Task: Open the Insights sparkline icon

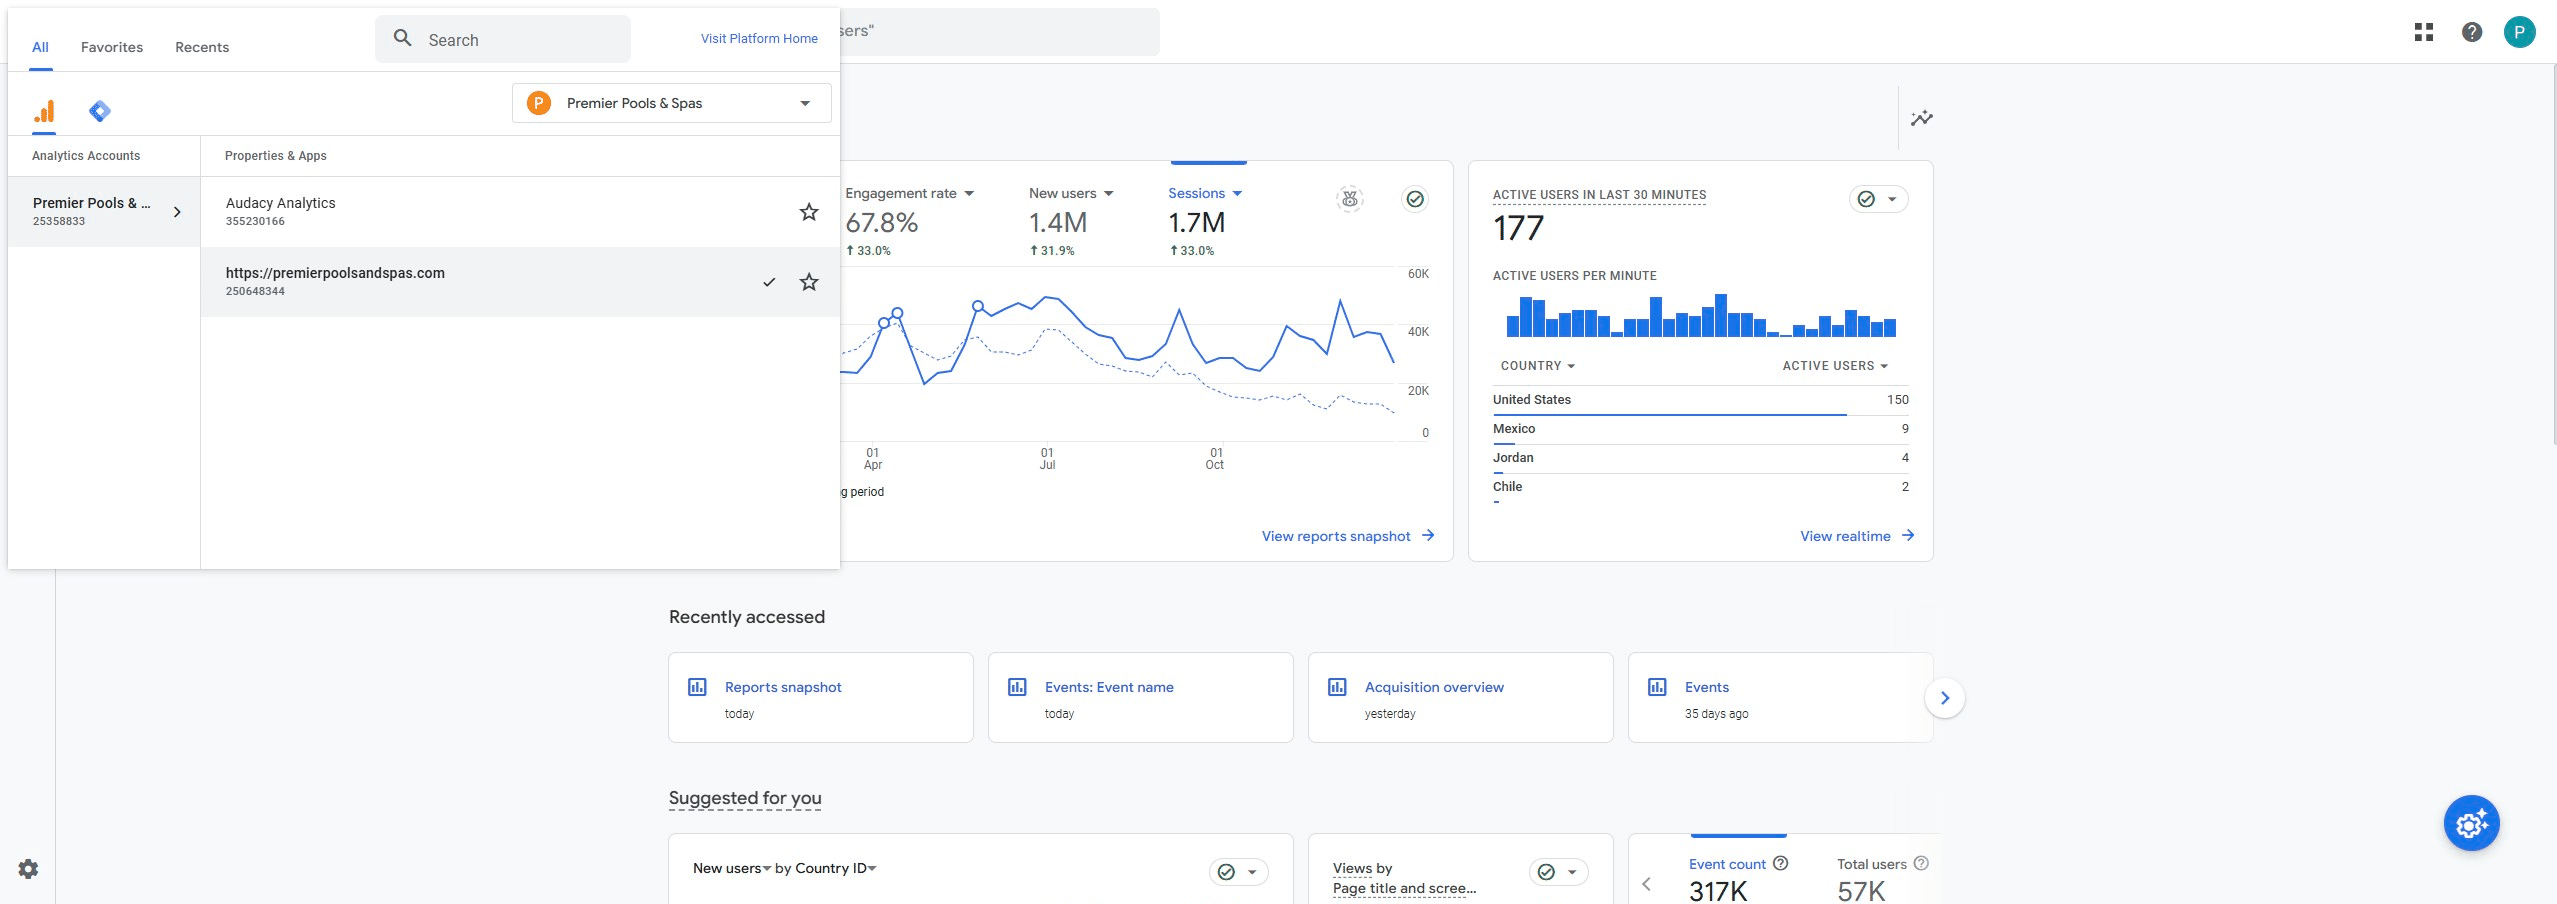Action: click(x=1923, y=117)
